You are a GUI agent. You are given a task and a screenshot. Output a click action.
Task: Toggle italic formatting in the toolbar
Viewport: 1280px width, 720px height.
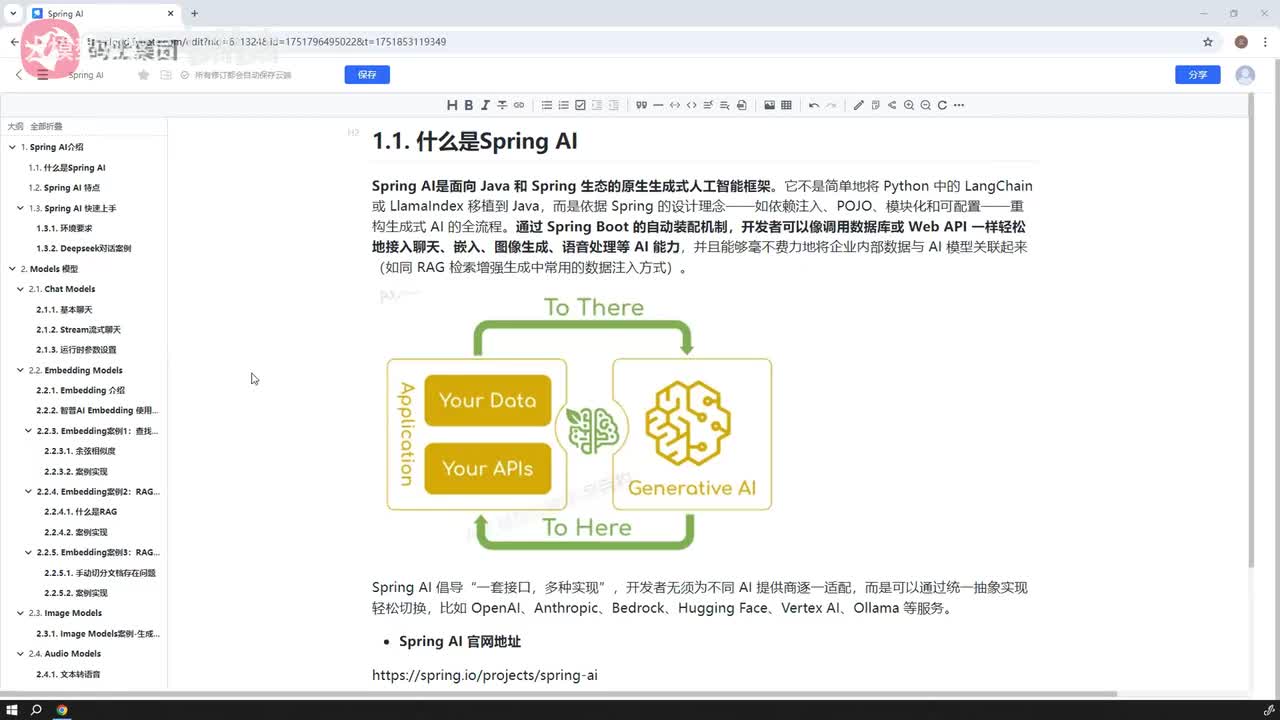[485, 105]
